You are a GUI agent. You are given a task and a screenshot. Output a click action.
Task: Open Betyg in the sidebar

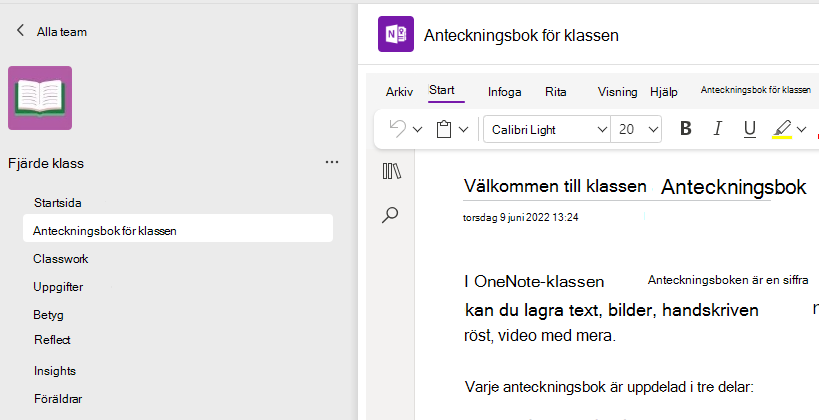(49, 315)
